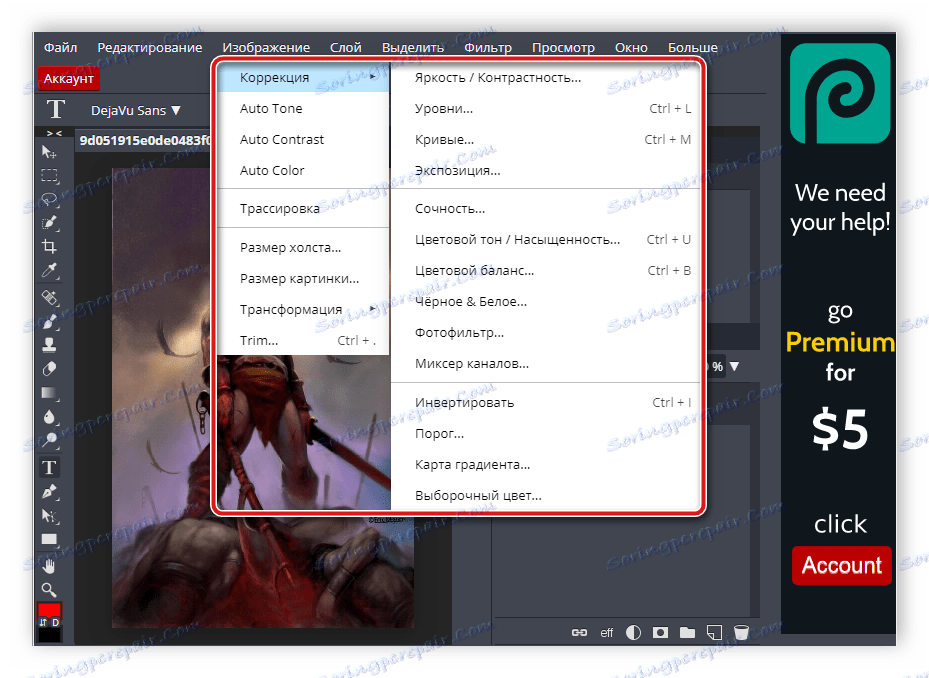Select the Eraser tool
This screenshot has height=678, width=929.
pos(49,369)
